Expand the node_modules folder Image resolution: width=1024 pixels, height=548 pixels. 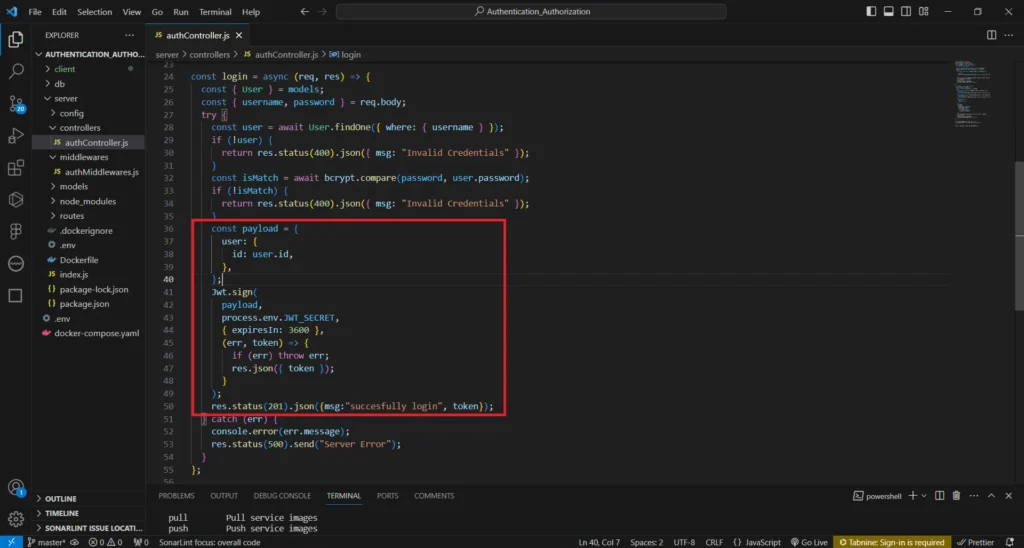88,201
